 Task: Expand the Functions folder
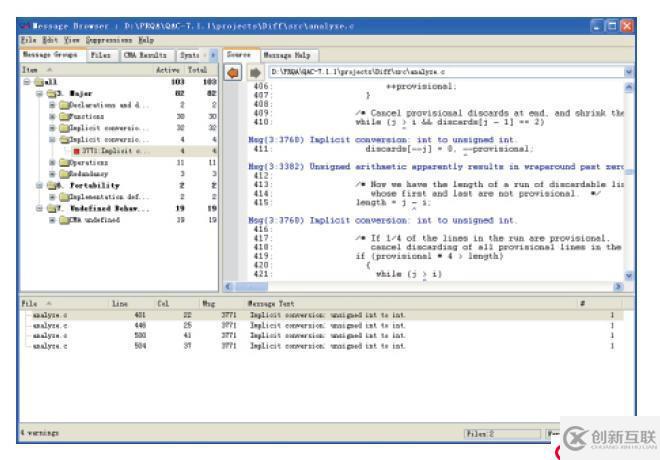[52, 117]
